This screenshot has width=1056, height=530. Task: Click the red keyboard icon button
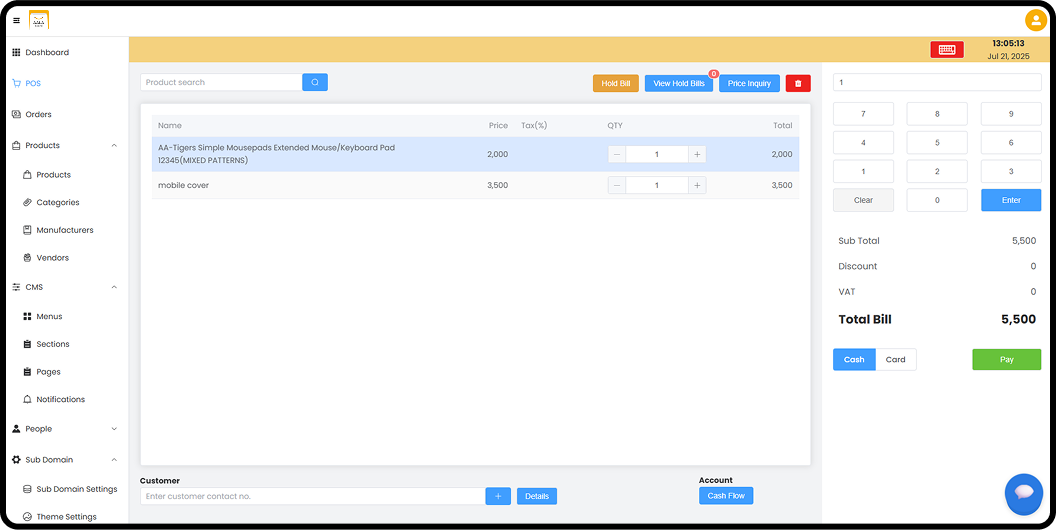946,50
